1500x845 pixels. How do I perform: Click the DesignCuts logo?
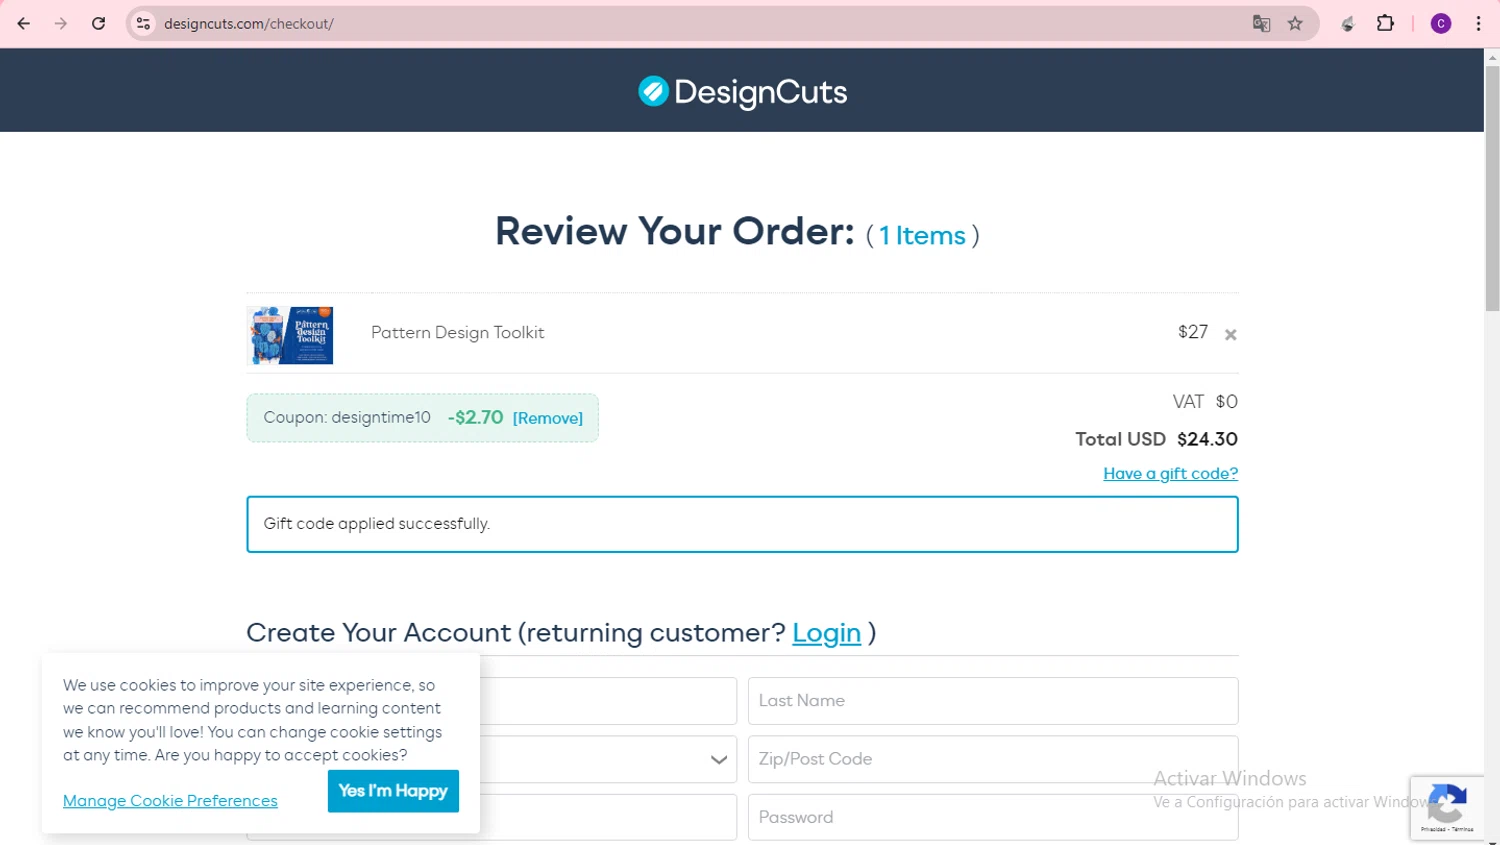point(742,92)
